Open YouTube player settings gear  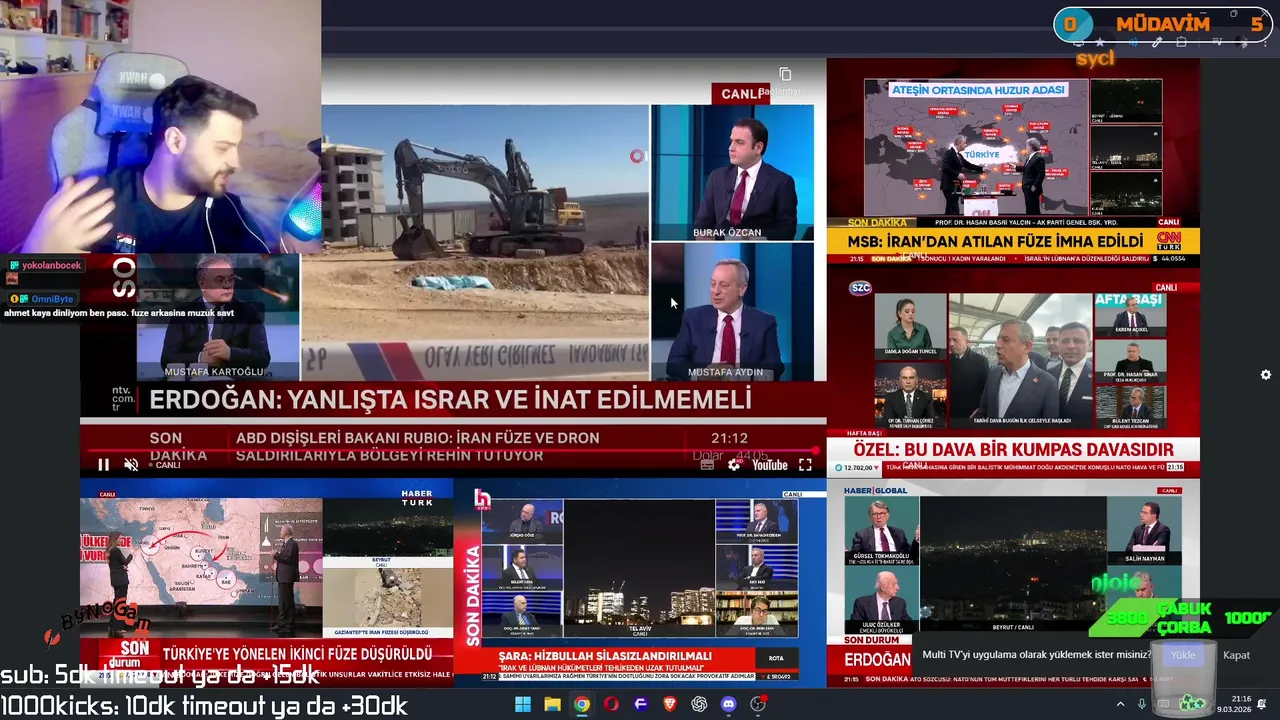[x=735, y=465]
